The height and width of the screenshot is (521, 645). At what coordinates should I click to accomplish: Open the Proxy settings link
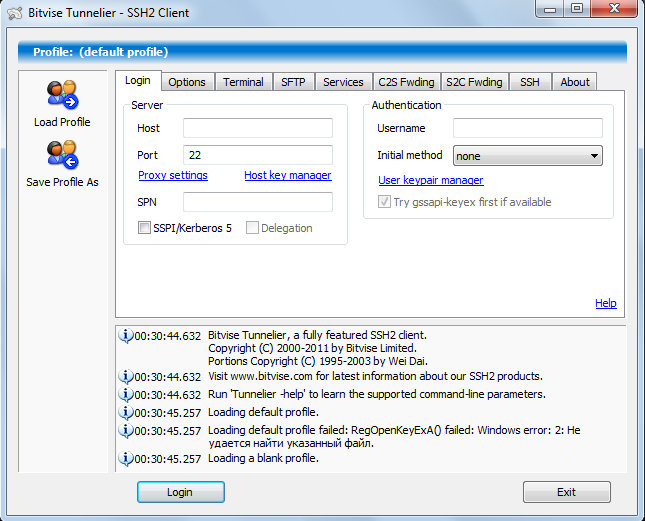click(x=173, y=175)
